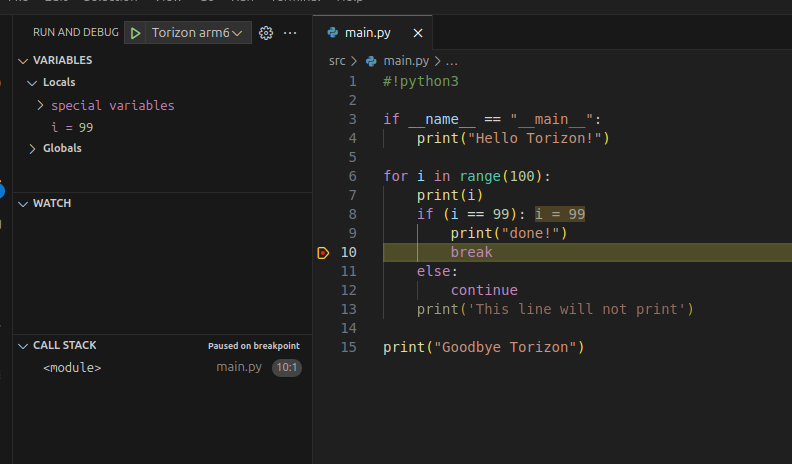
Task: Click the Python file icon in the breadcrumb
Action: click(x=371, y=61)
